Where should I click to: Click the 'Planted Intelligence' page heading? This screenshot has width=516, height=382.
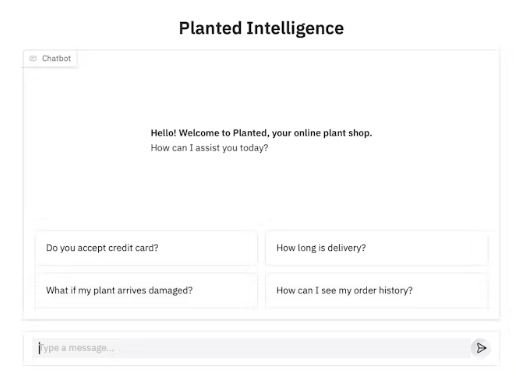pos(261,28)
